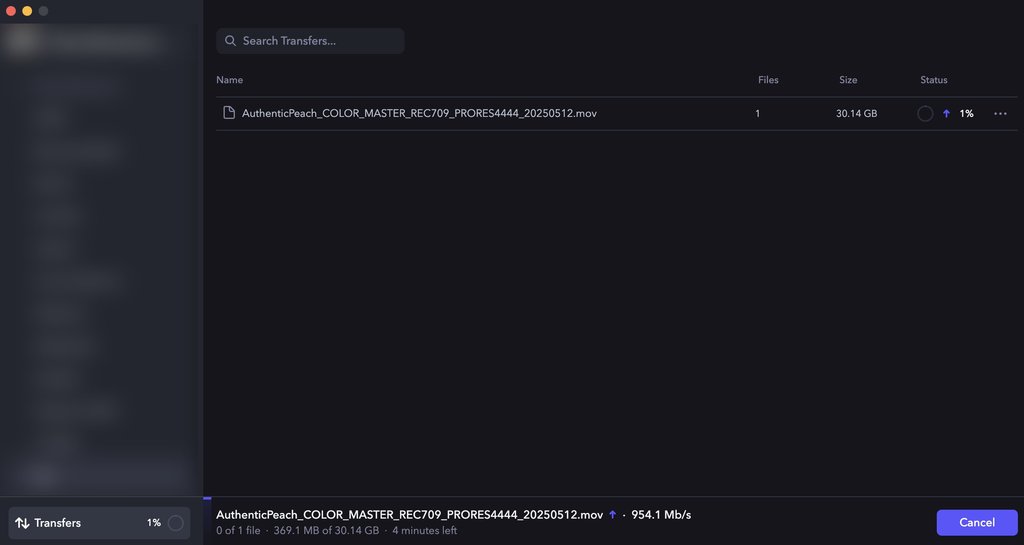Sort transfers by the Name column
The width and height of the screenshot is (1024, 545).
pyautogui.click(x=230, y=80)
